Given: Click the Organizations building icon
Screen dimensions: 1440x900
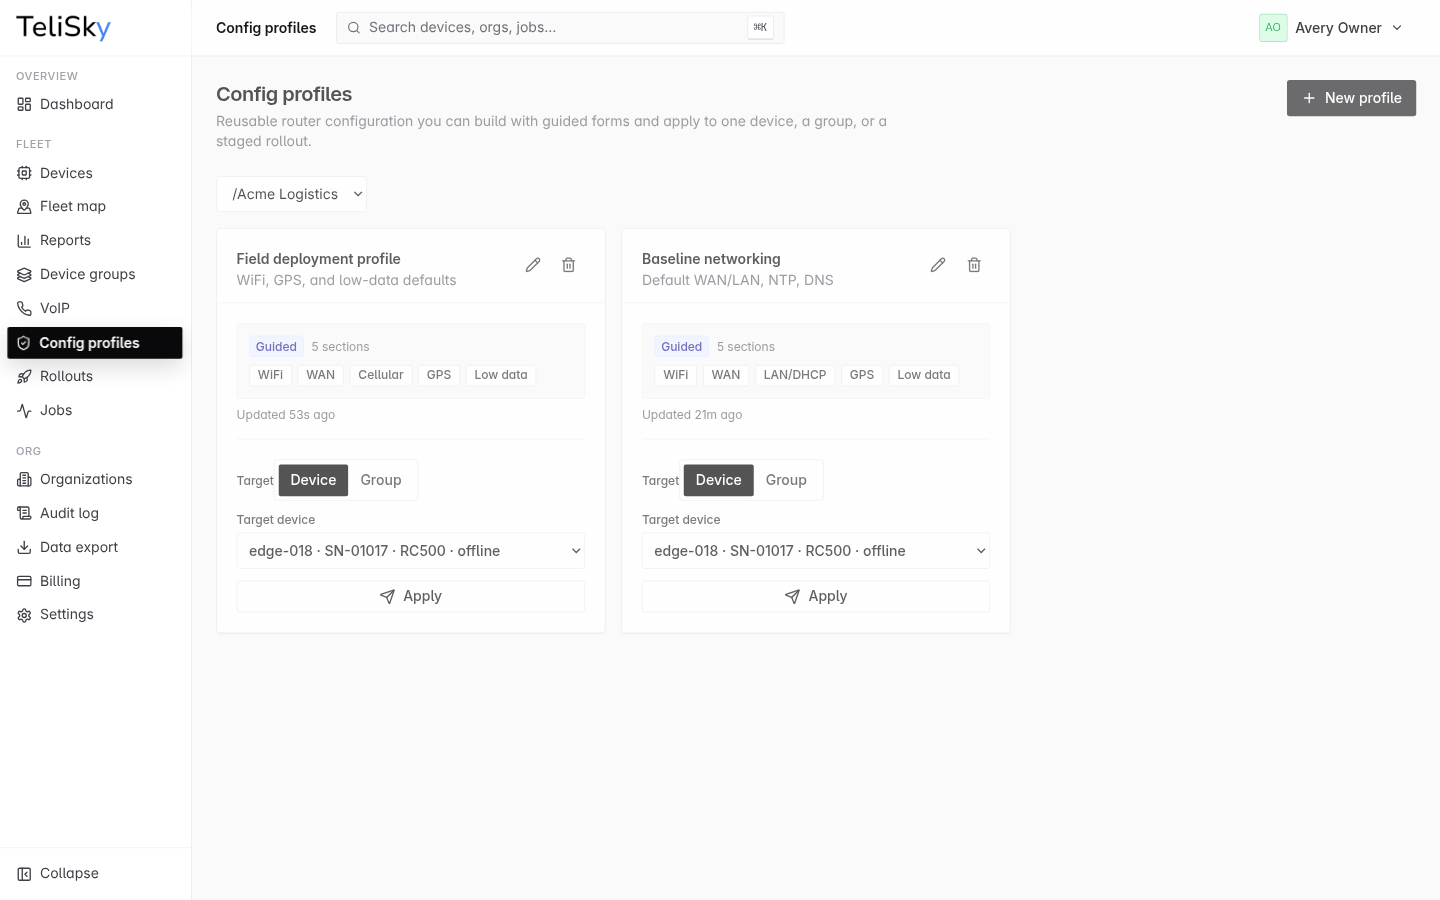Looking at the screenshot, I should [24, 479].
